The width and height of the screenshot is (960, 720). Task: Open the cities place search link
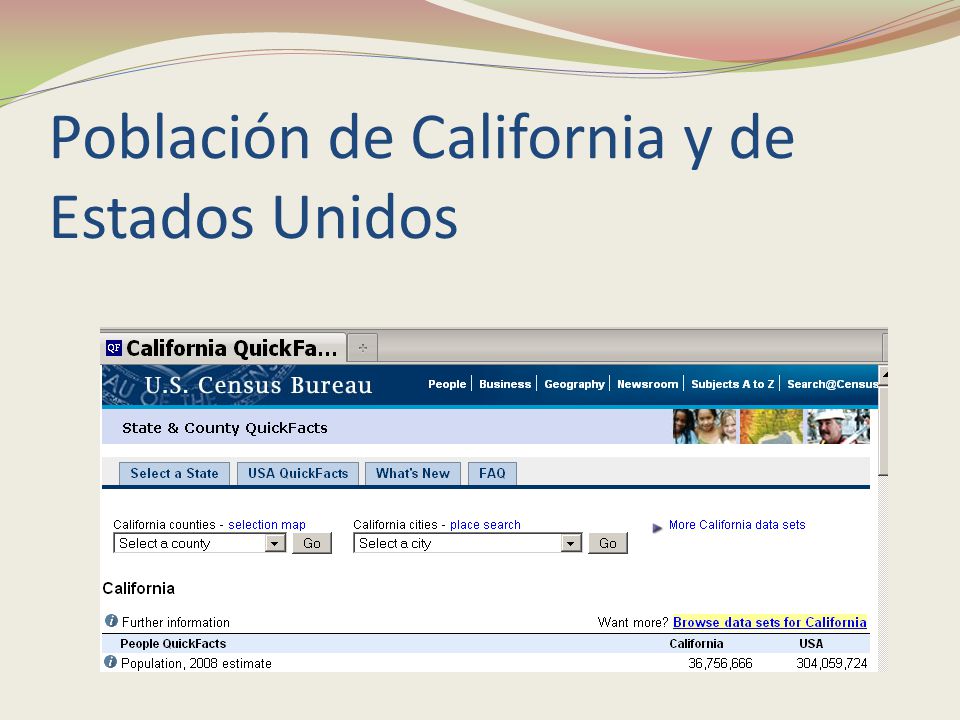pos(486,525)
